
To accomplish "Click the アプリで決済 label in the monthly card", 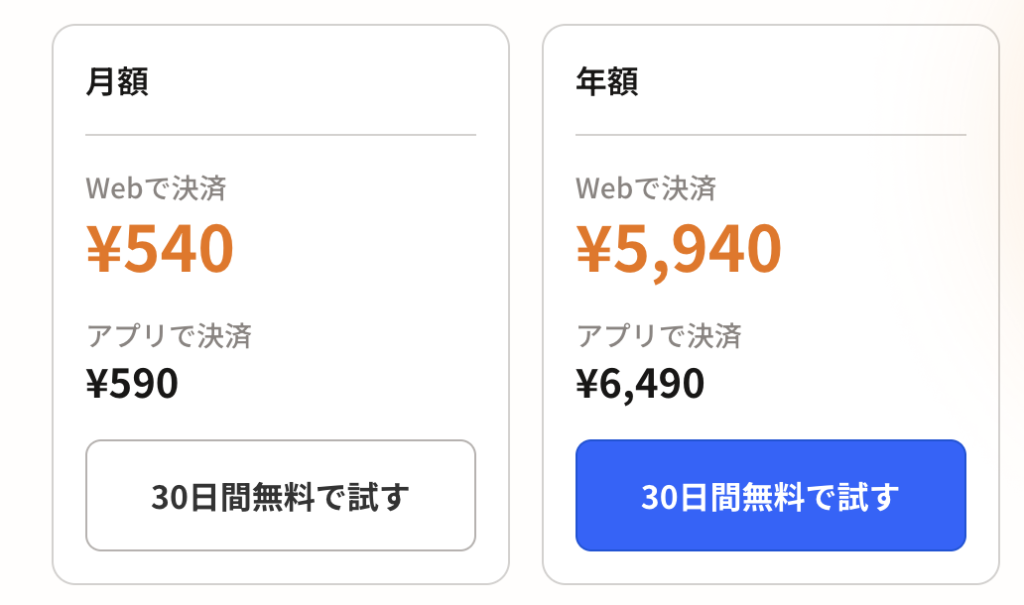I will (169, 336).
